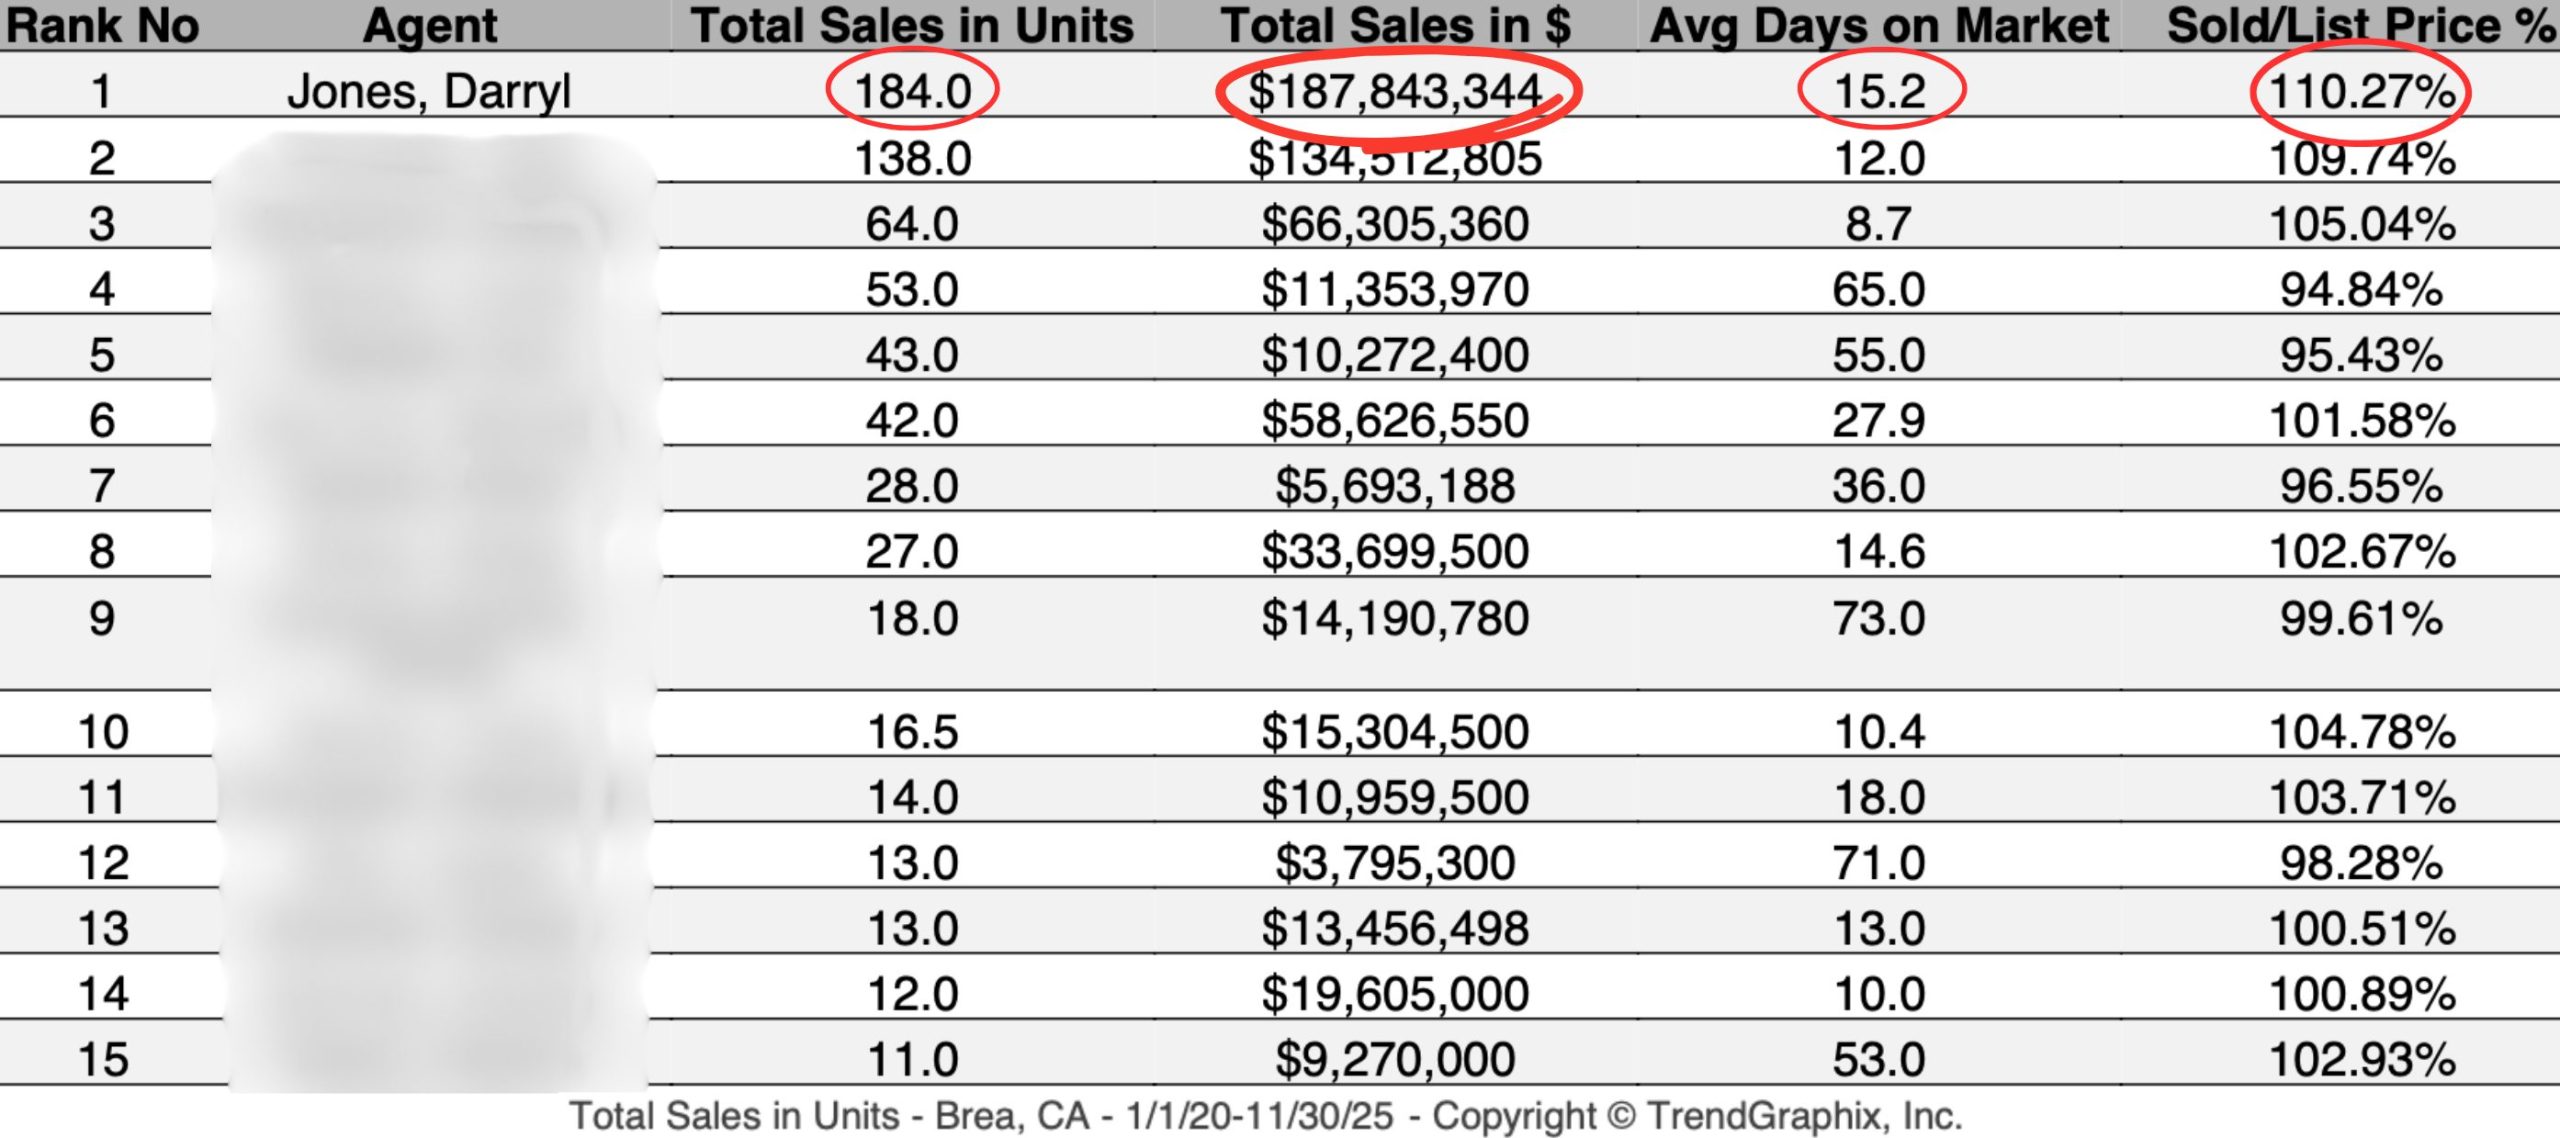Click the 138.0 units cell
Viewport: 2560px width, 1138px height.
(912, 158)
